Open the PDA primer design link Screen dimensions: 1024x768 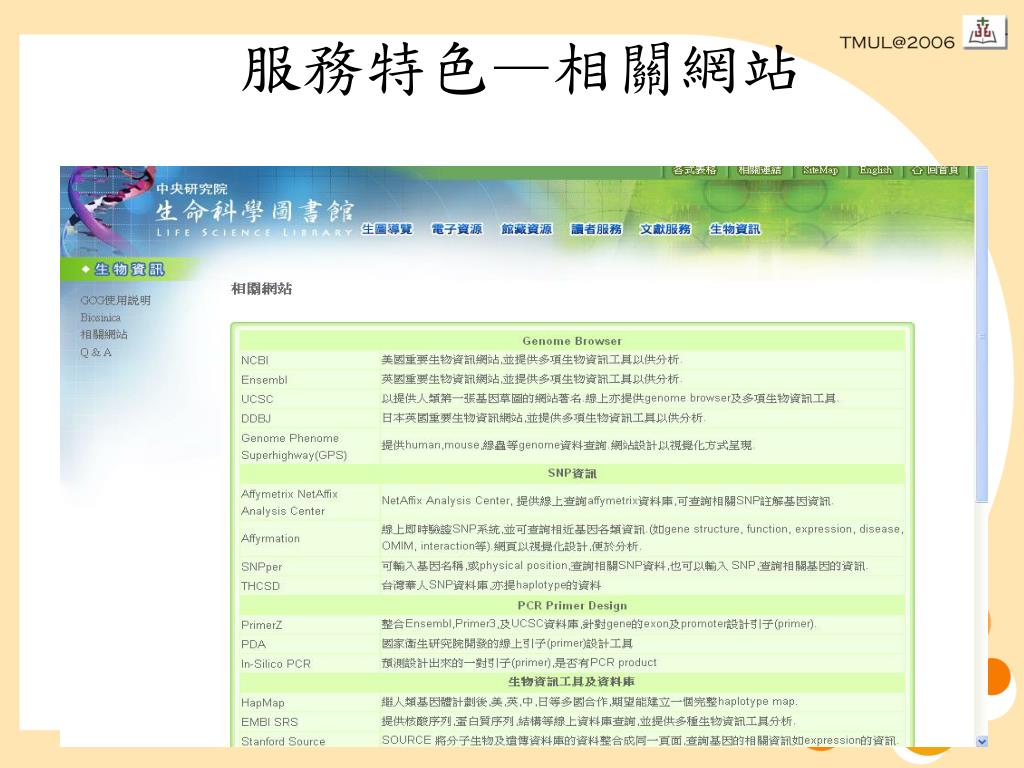(x=253, y=645)
